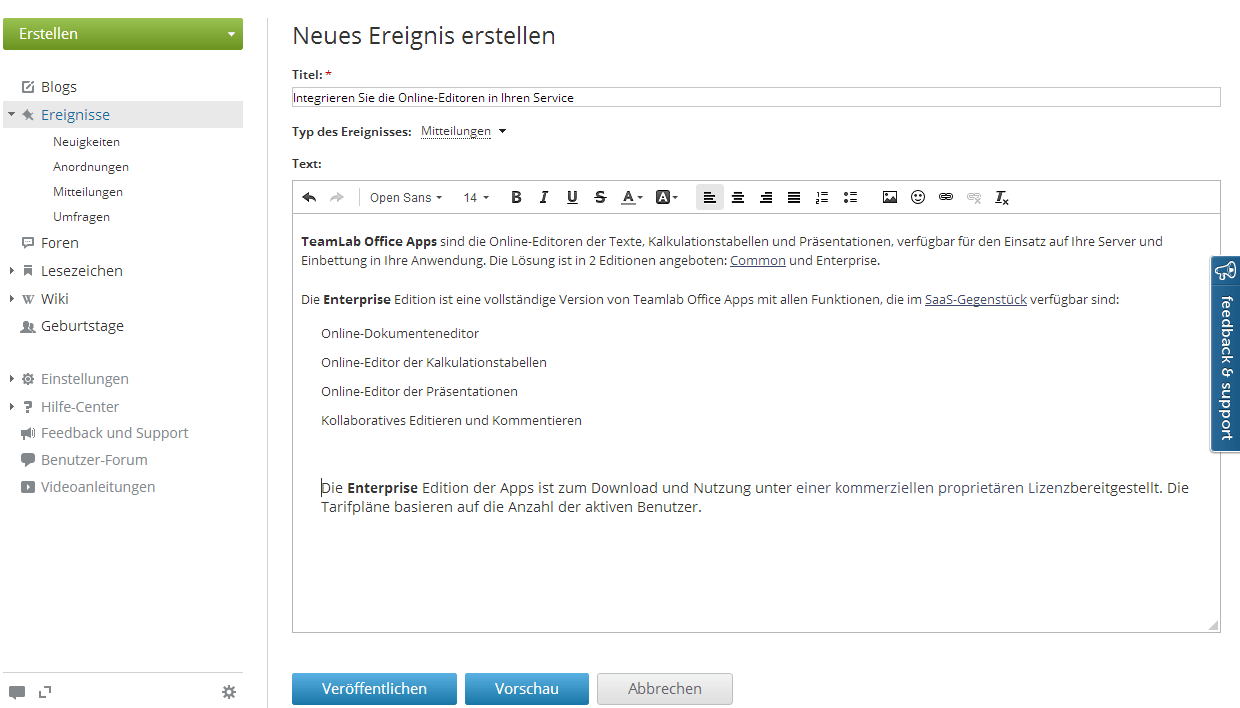Expand the Einstellungen section

(12, 379)
